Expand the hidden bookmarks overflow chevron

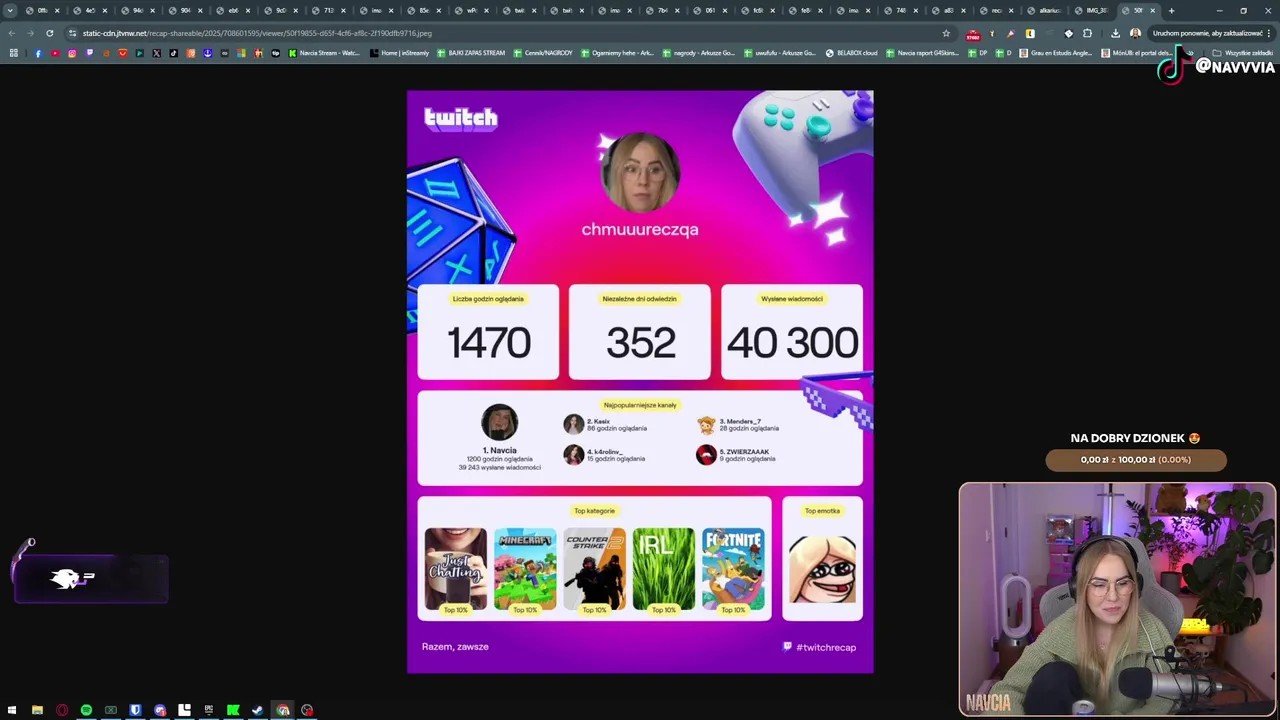click(x=1190, y=53)
